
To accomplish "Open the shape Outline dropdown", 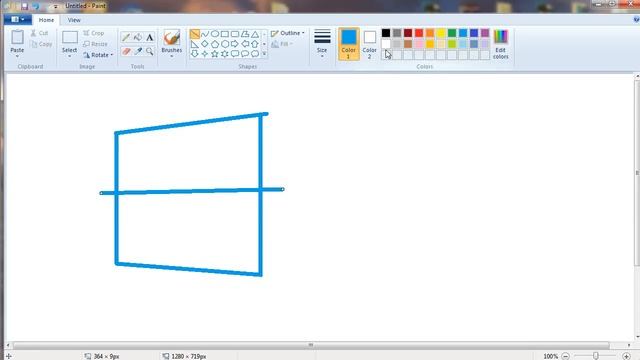I will [x=288, y=33].
